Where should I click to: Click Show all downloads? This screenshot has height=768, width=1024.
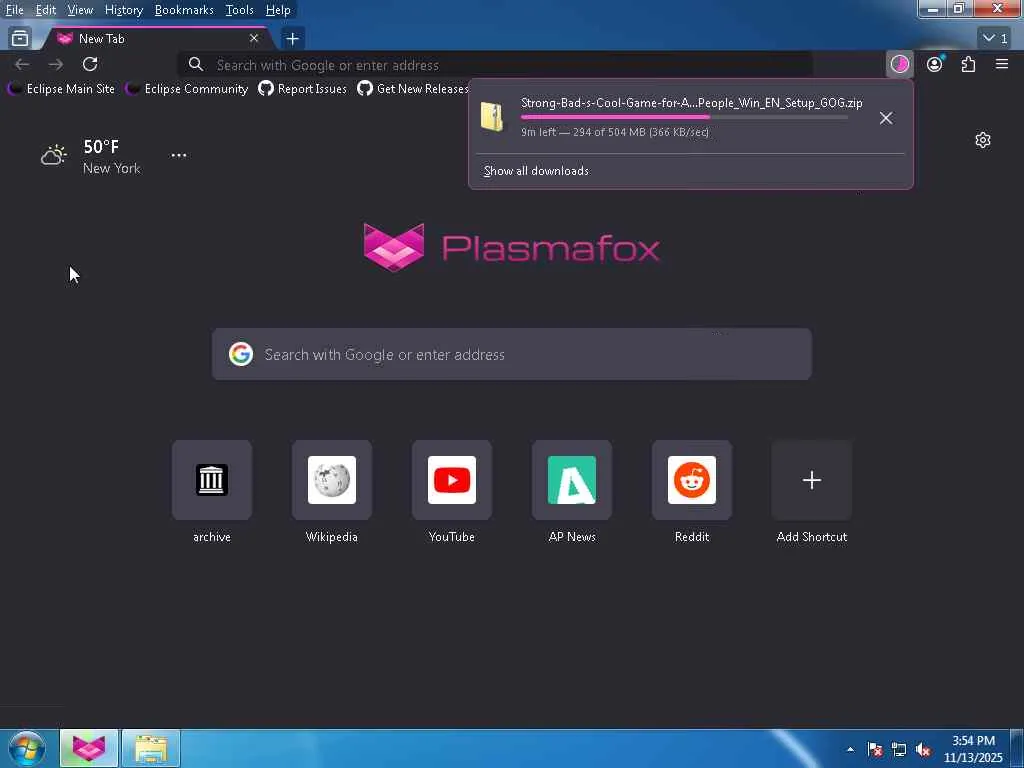coord(536,170)
